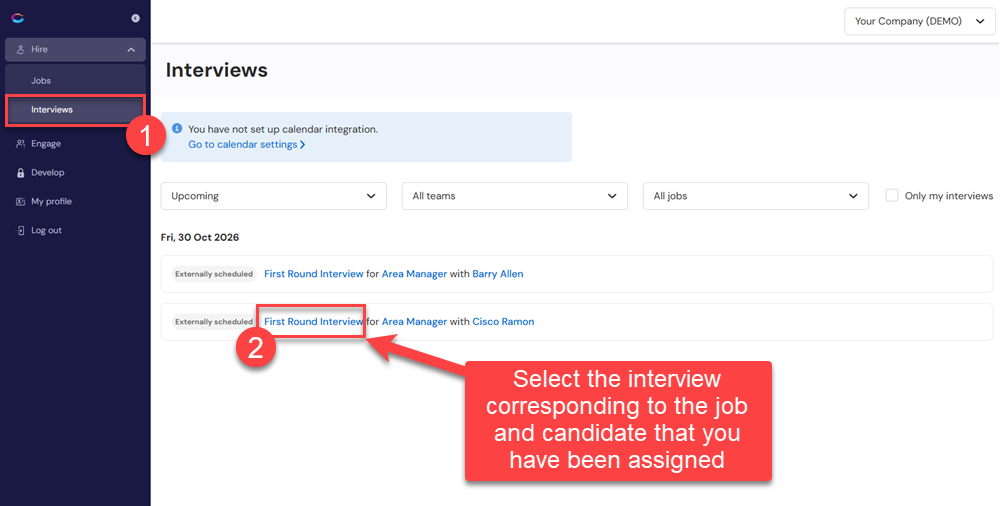Open candidate Barry Allen
Image resolution: width=1000 pixels, height=506 pixels.
(497, 274)
